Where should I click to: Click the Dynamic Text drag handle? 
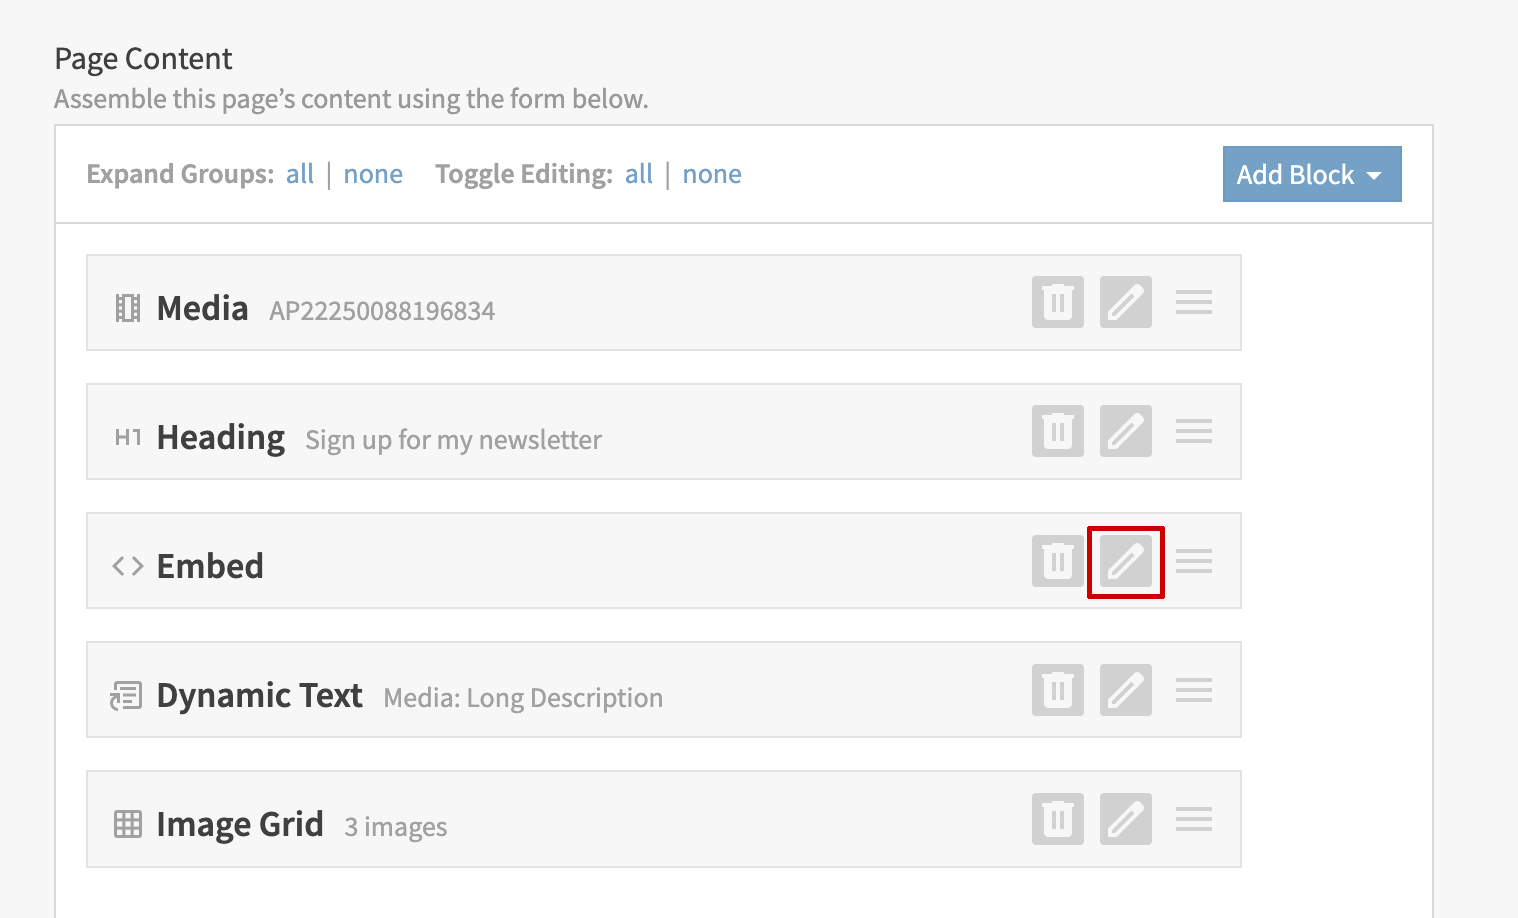1194,690
